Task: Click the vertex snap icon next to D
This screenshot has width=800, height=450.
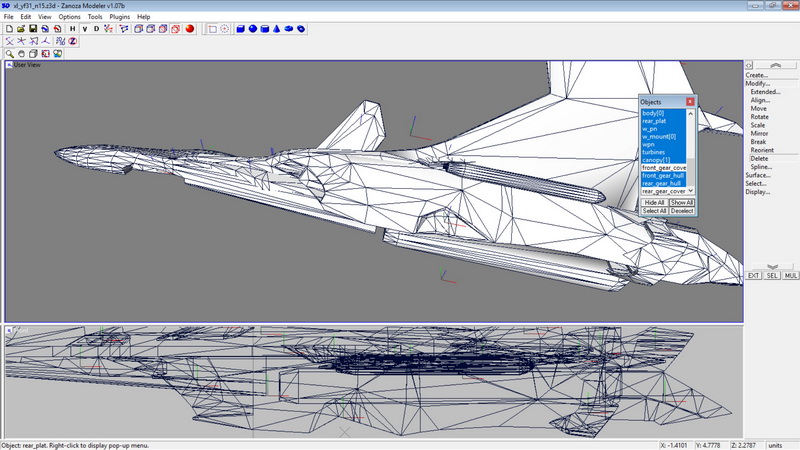Action: [x=109, y=29]
